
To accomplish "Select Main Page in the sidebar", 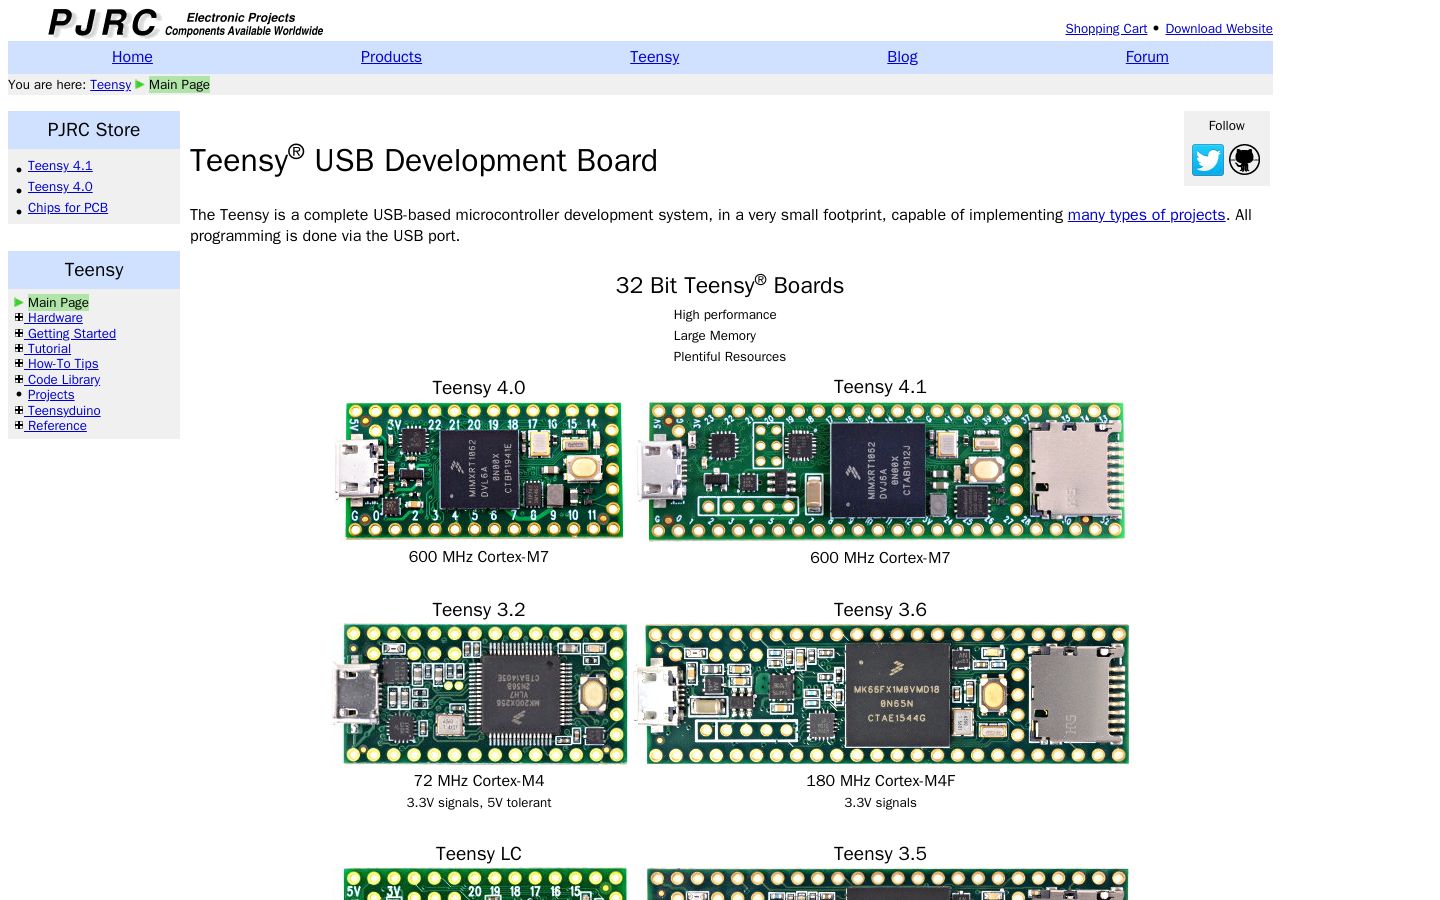I will pos(58,303).
